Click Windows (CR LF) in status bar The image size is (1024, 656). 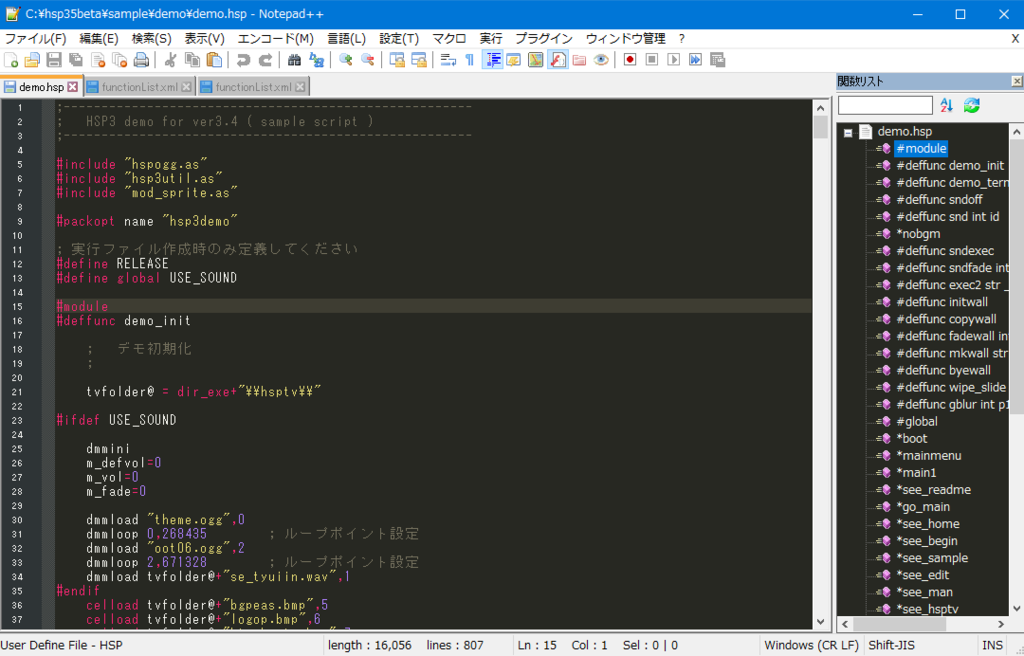pyautogui.click(x=811, y=645)
